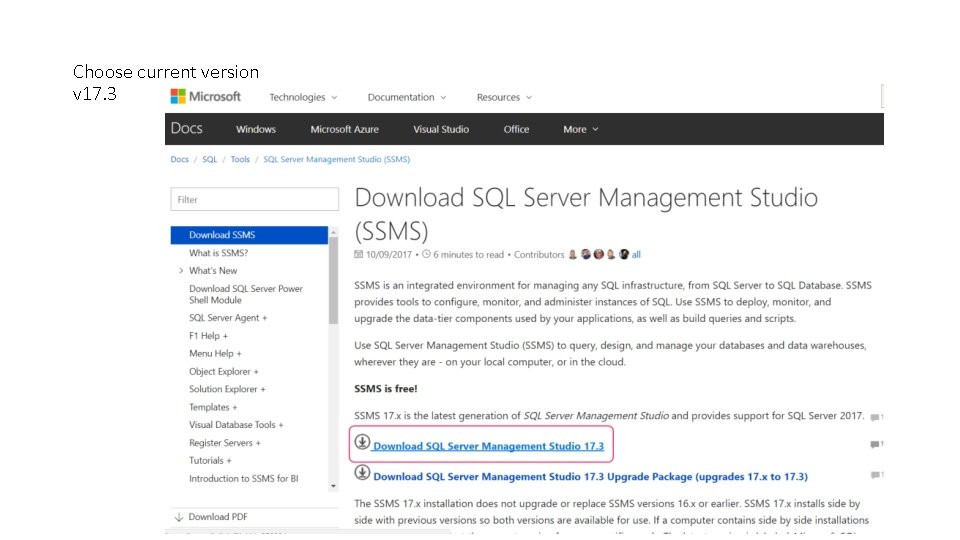
Task: Open the Resources dropdown
Action: [x=504, y=97]
